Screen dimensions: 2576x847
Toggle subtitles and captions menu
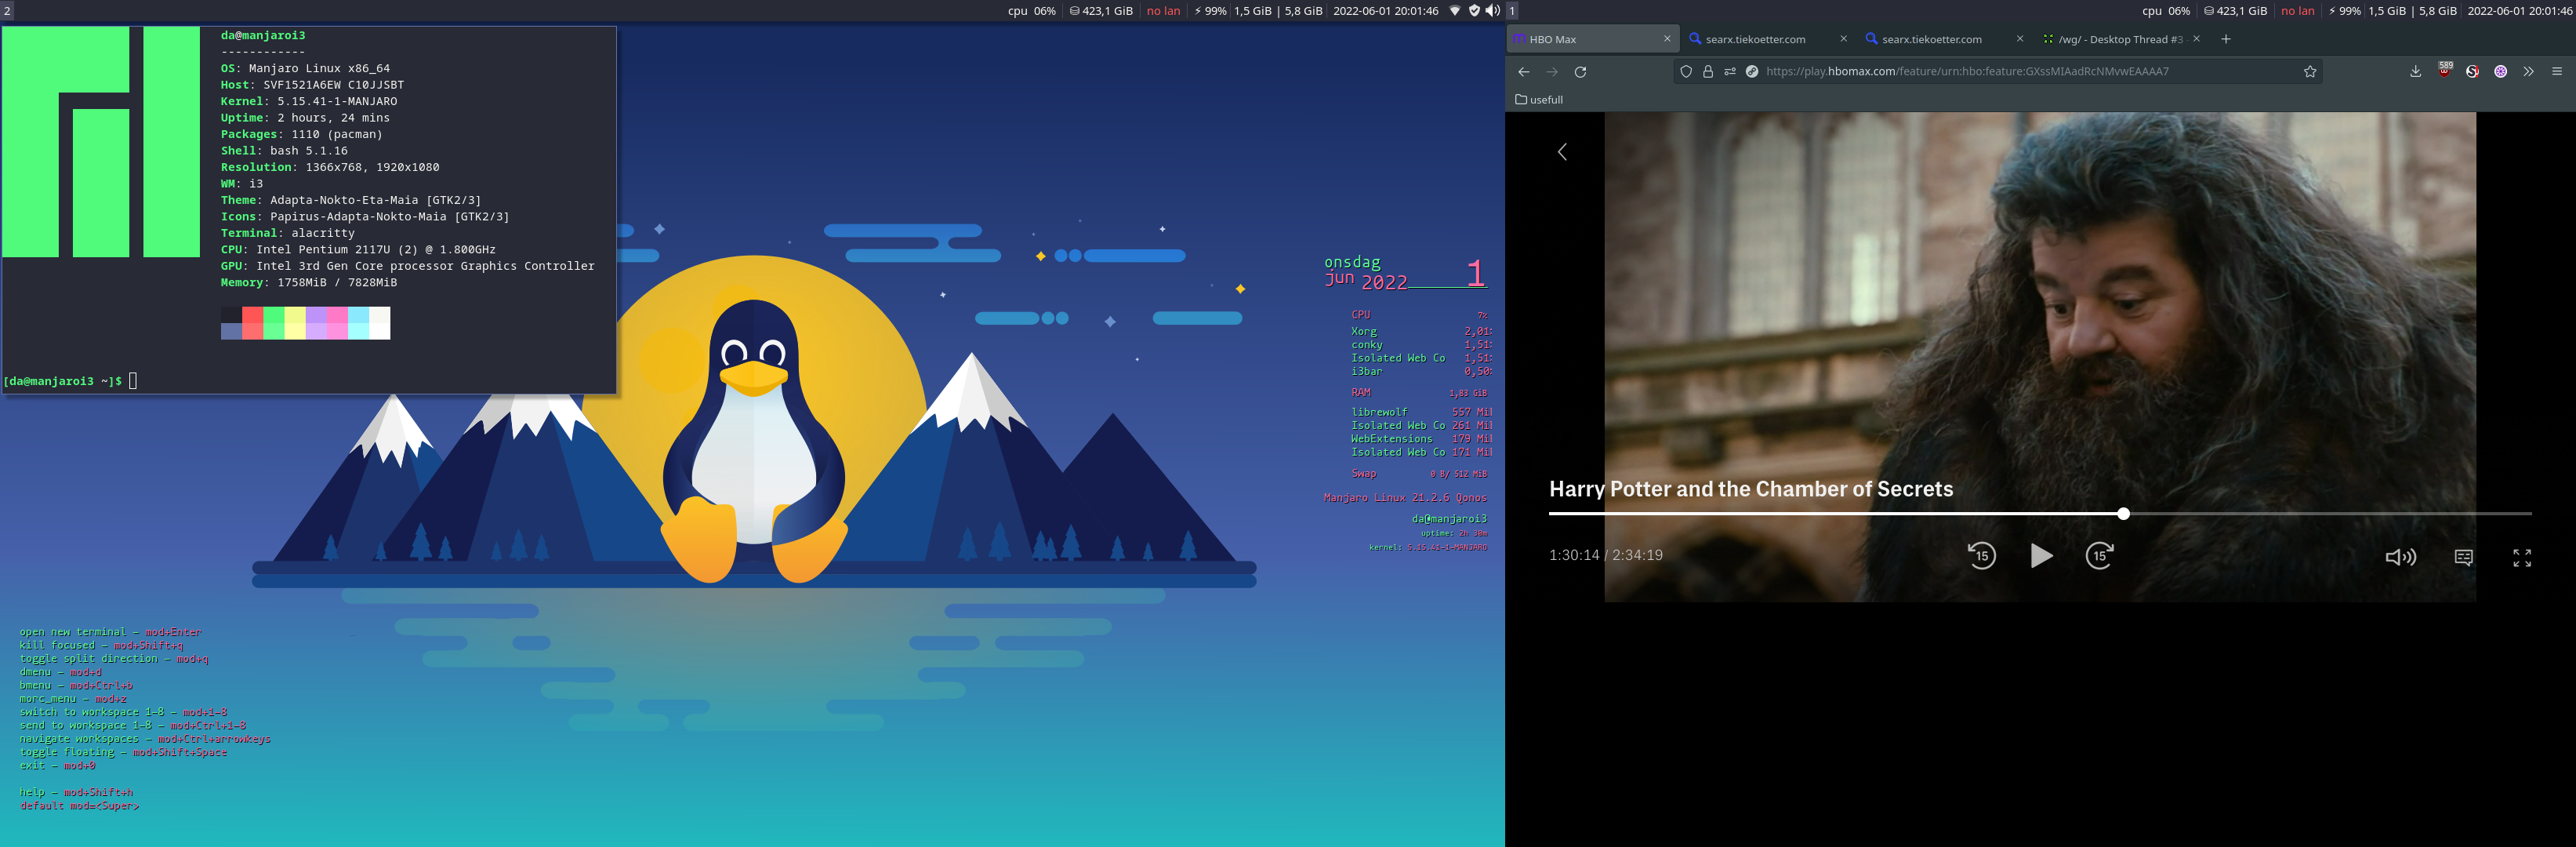click(x=2463, y=557)
